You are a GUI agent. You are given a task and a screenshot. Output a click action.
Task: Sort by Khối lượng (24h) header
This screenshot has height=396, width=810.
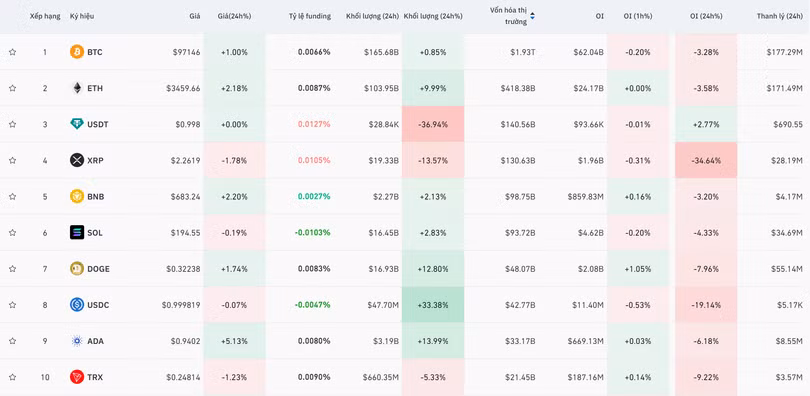click(372, 17)
